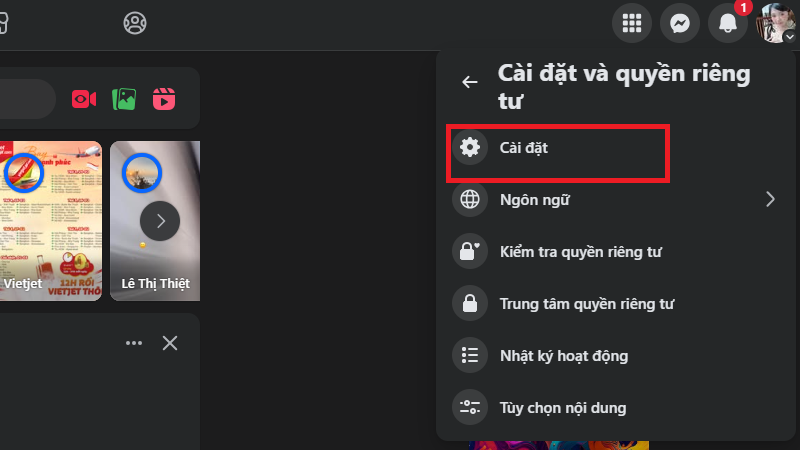This screenshot has width=800, height=450.
Task: Add photo or video using green icon
Action: (124, 99)
